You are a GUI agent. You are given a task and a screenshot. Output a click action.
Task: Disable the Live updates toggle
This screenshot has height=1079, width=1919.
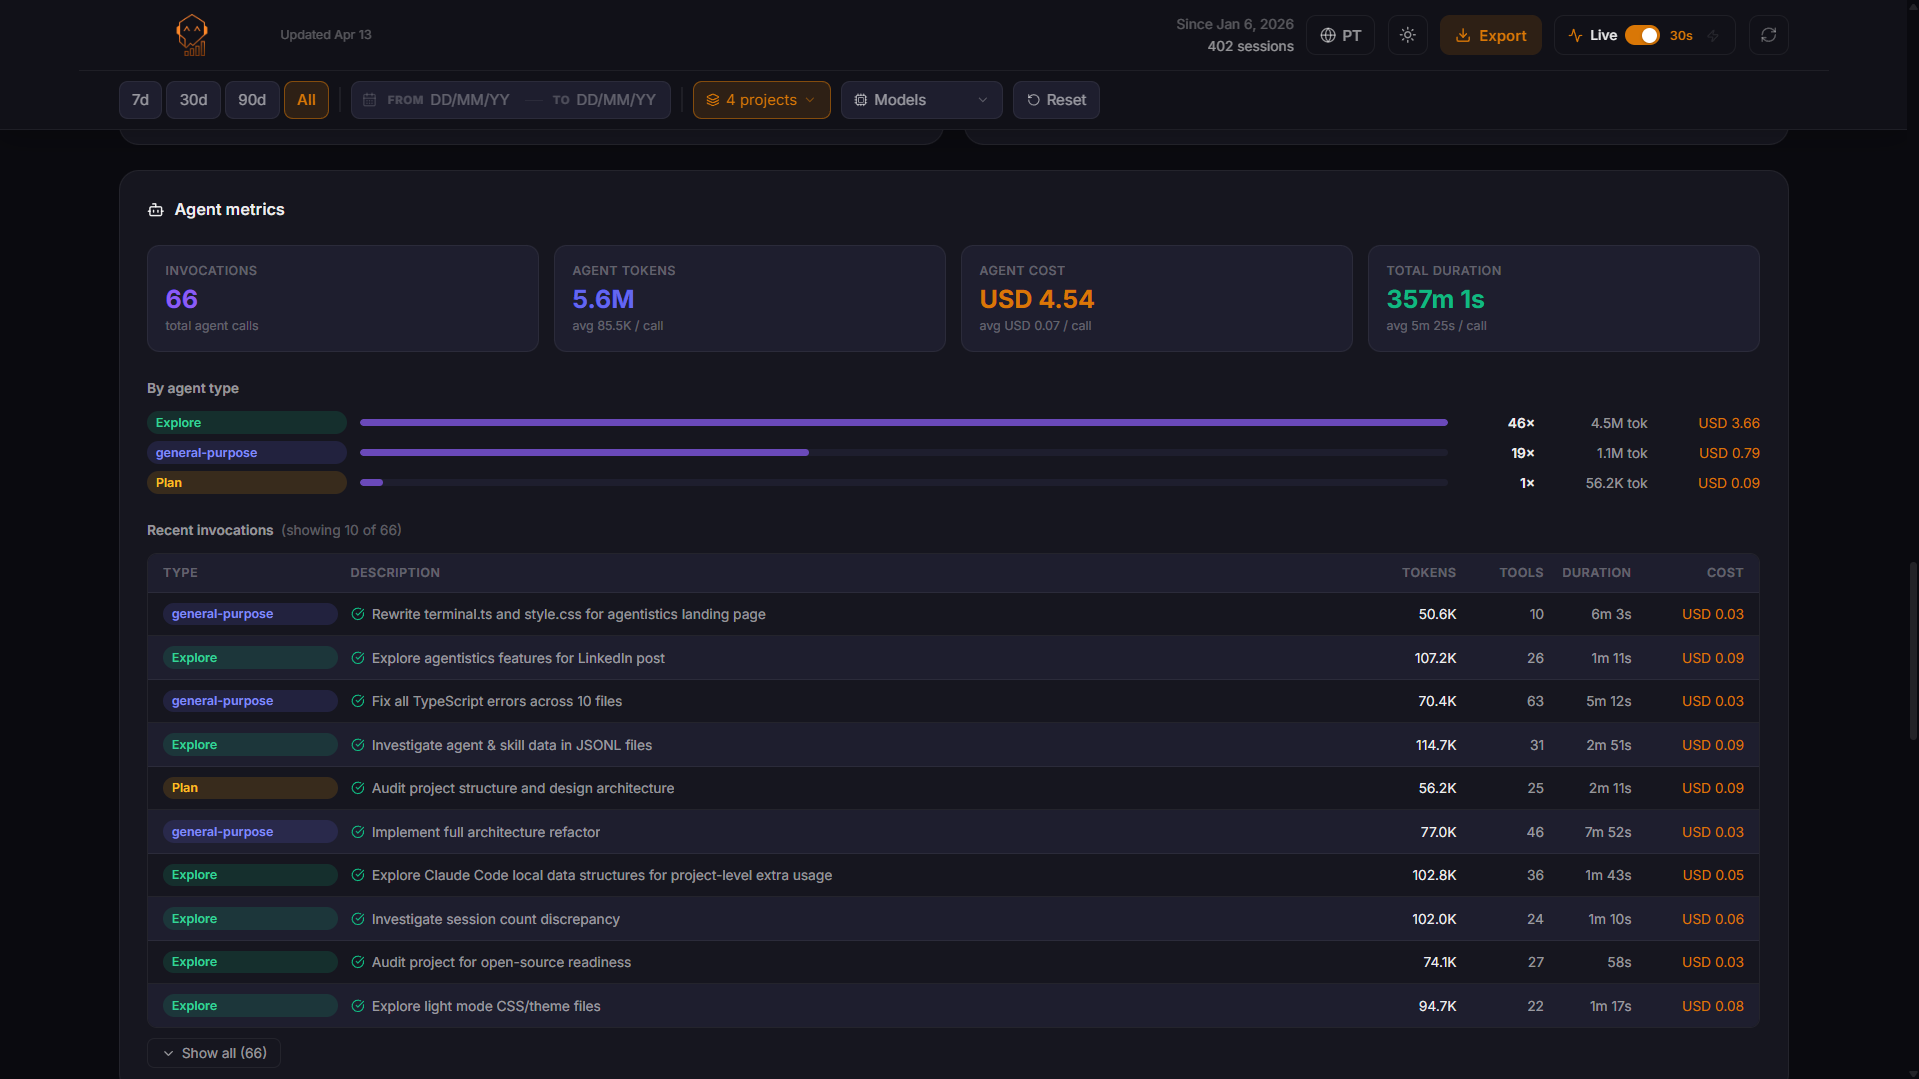tap(1642, 35)
